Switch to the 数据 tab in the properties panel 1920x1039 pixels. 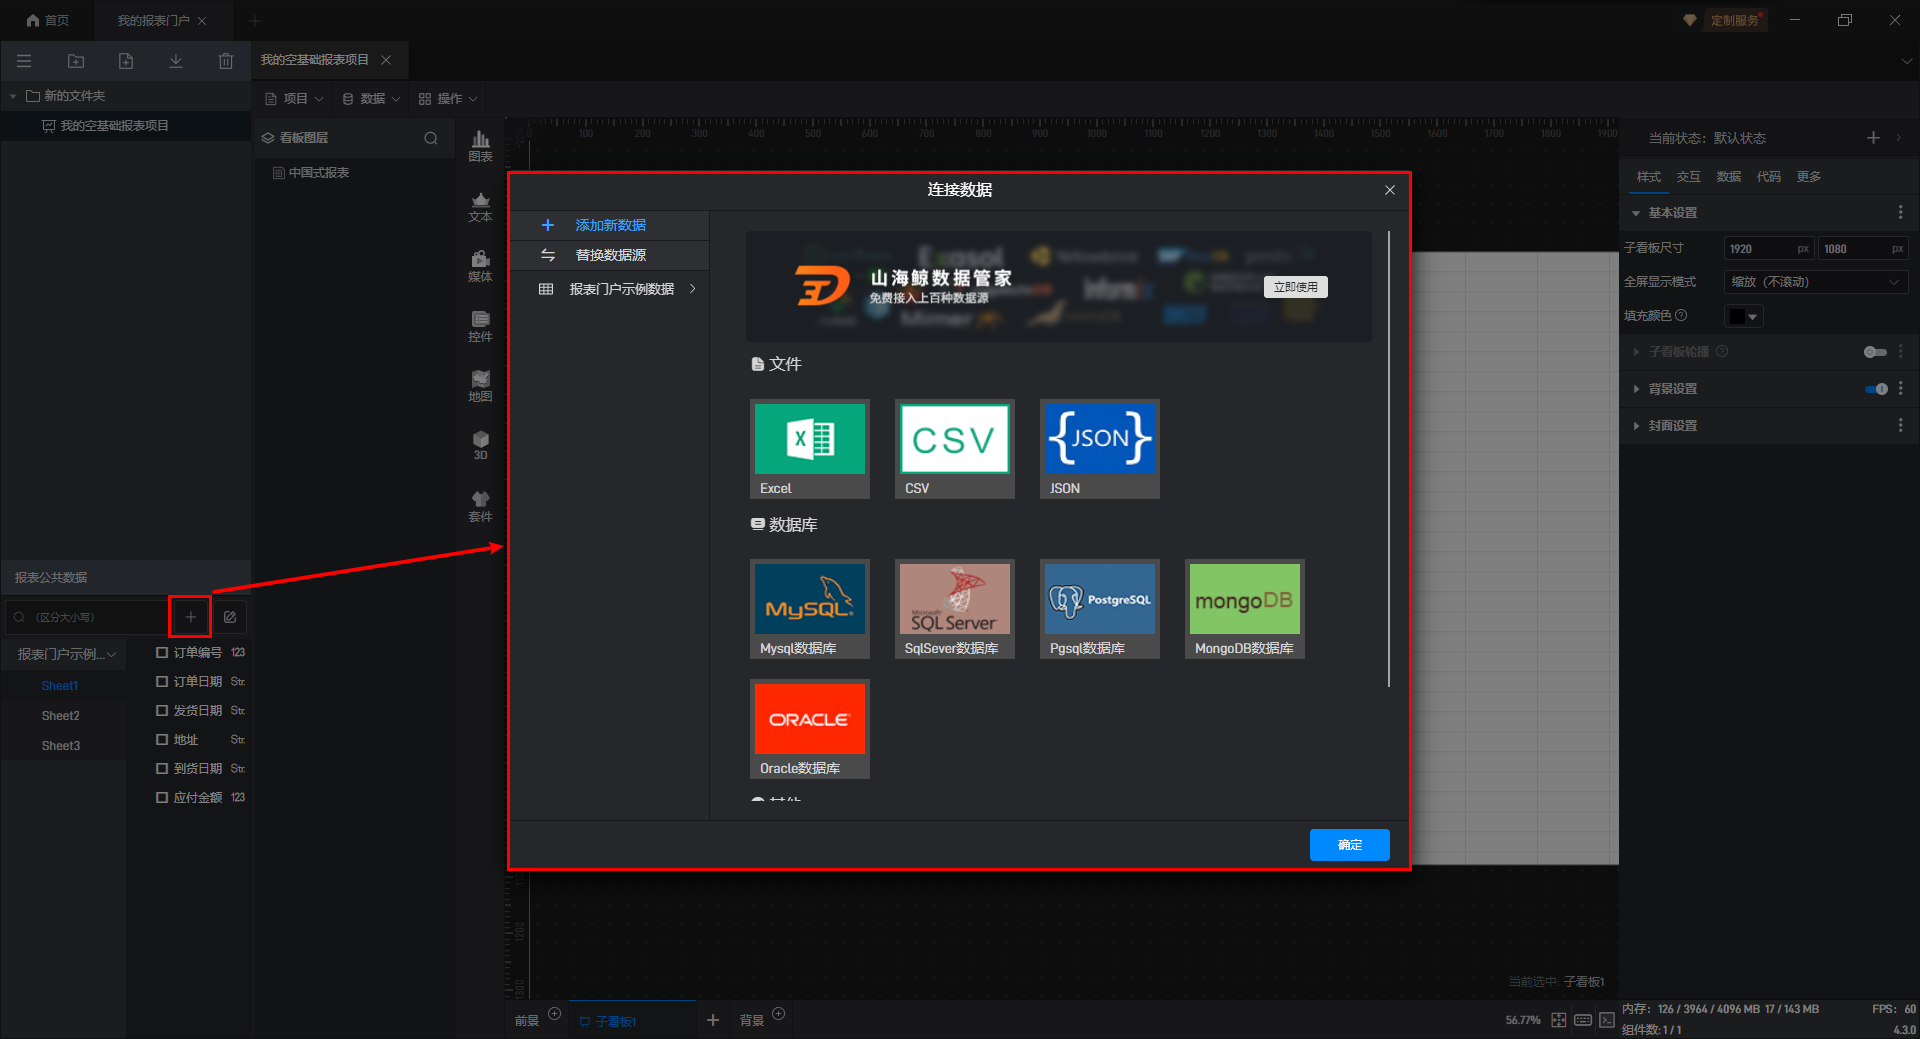click(x=1729, y=177)
